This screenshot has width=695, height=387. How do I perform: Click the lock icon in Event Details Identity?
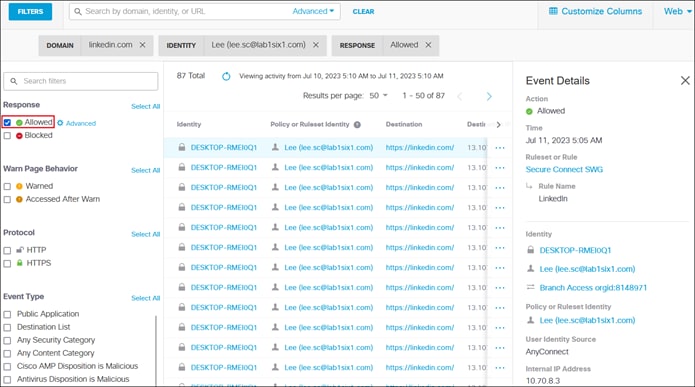pyautogui.click(x=530, y=250)
